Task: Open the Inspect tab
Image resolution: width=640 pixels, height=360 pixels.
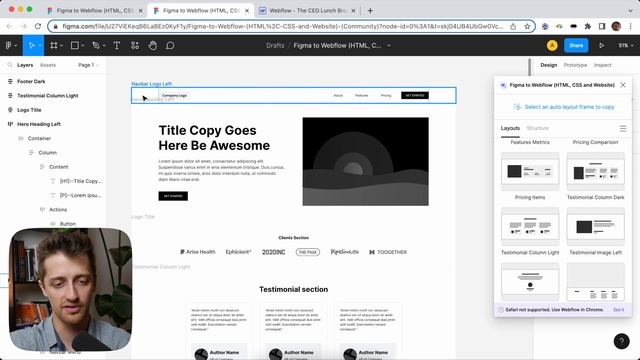Action: [602, 65]
